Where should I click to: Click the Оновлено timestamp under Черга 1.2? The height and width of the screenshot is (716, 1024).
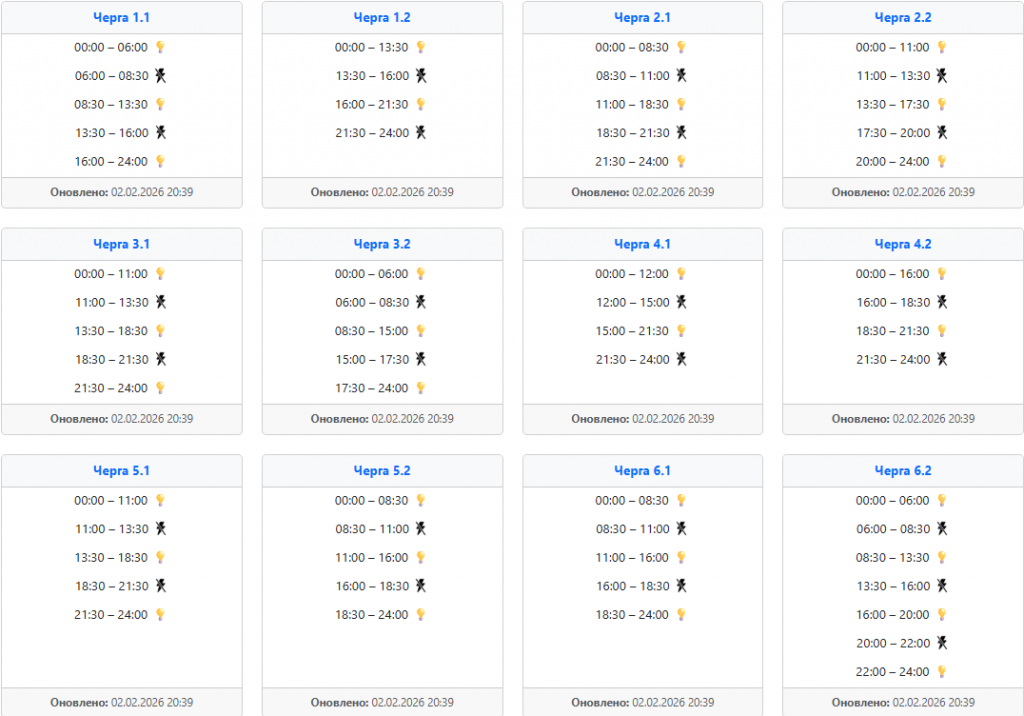[x=382, y=192]
